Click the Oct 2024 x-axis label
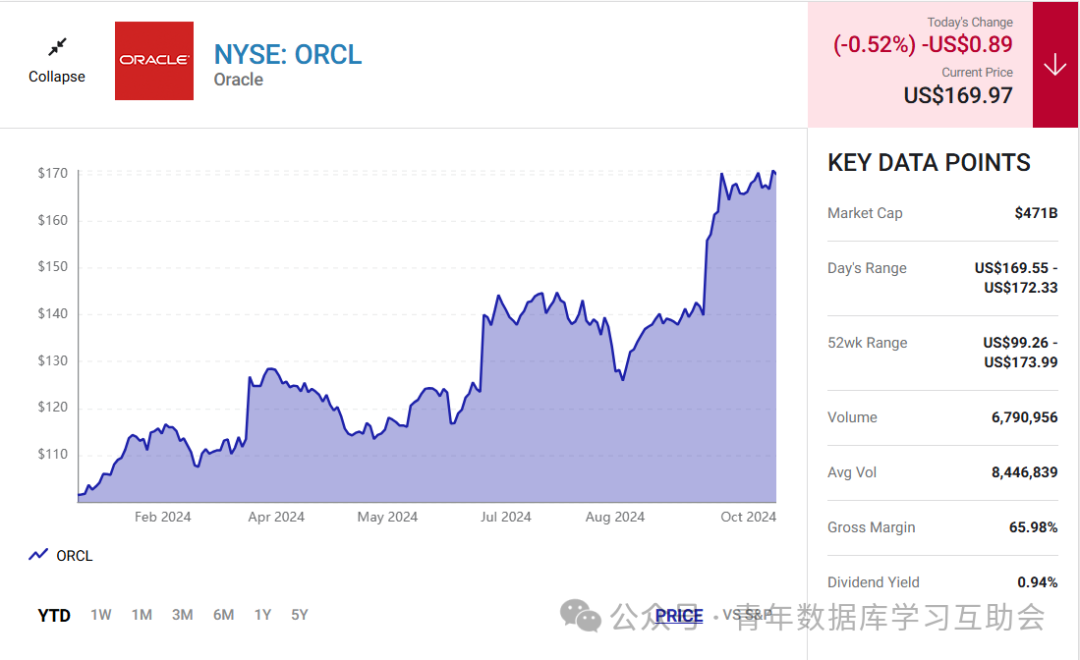This screenshot has height=660, width=1080. (x=748, y=517)
